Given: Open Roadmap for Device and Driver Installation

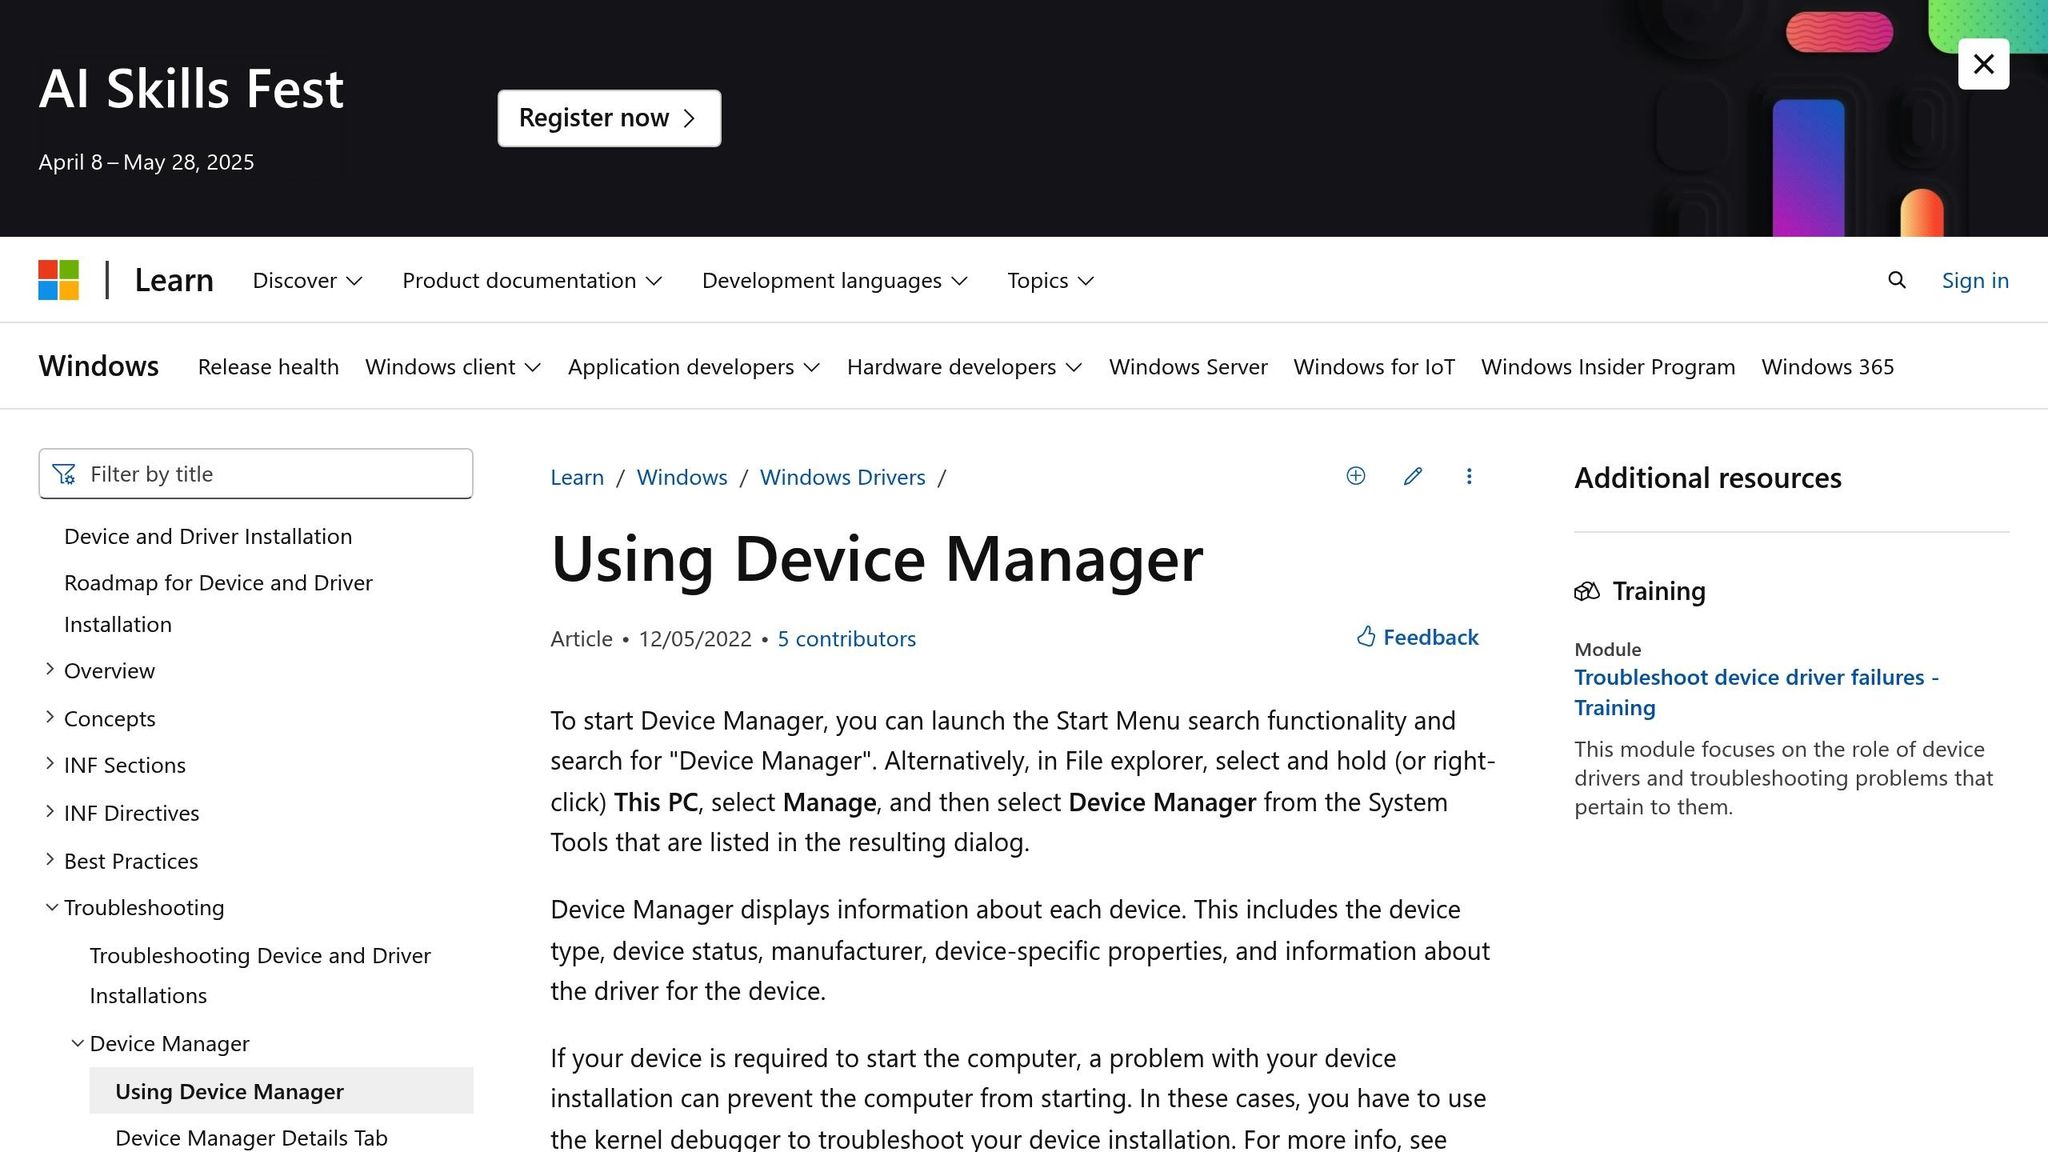Looking at the screenshot, I should 218,603.
